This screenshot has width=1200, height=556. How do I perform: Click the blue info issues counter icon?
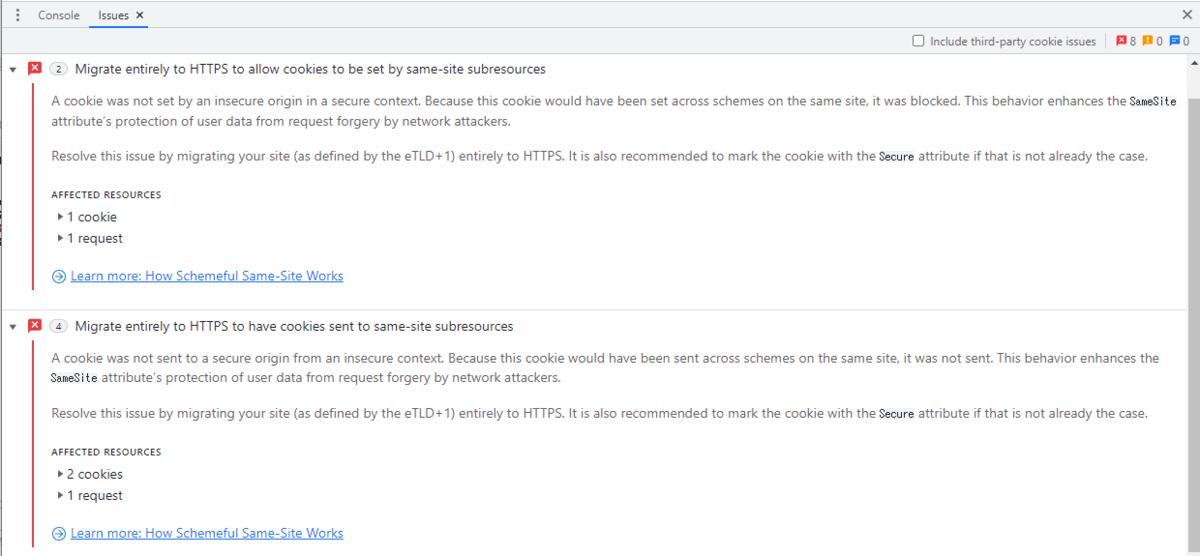[1174, 42]
